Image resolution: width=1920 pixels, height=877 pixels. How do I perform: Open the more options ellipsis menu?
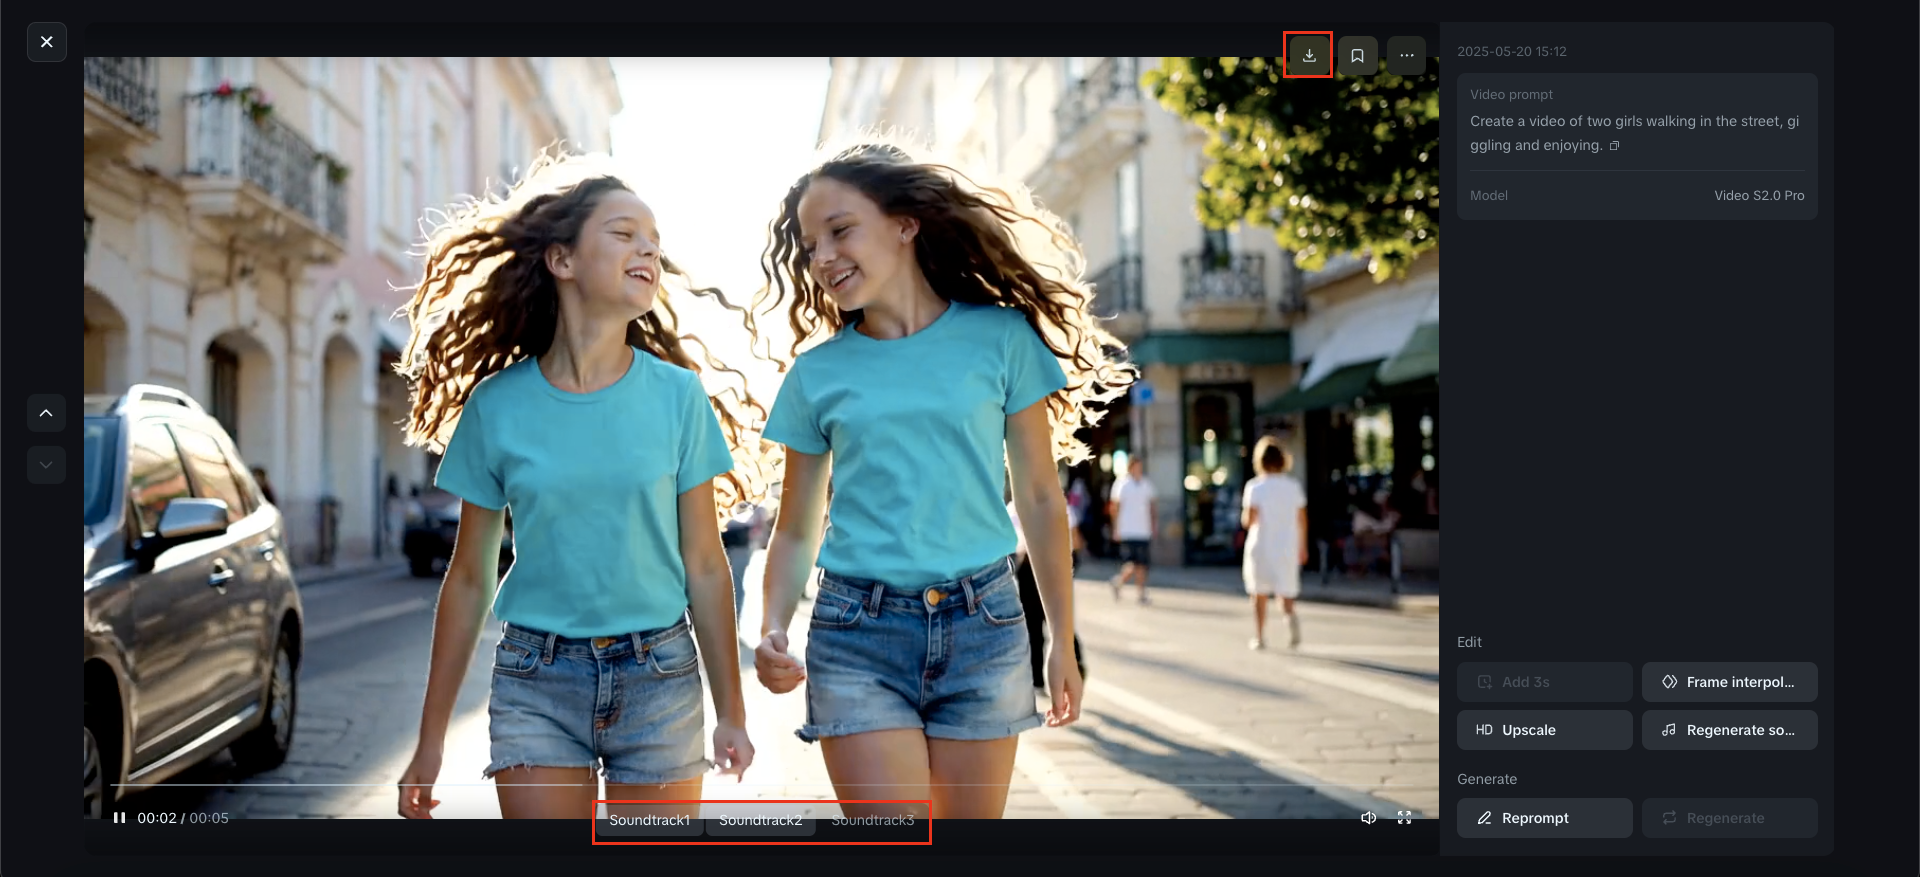point(1406,56)
